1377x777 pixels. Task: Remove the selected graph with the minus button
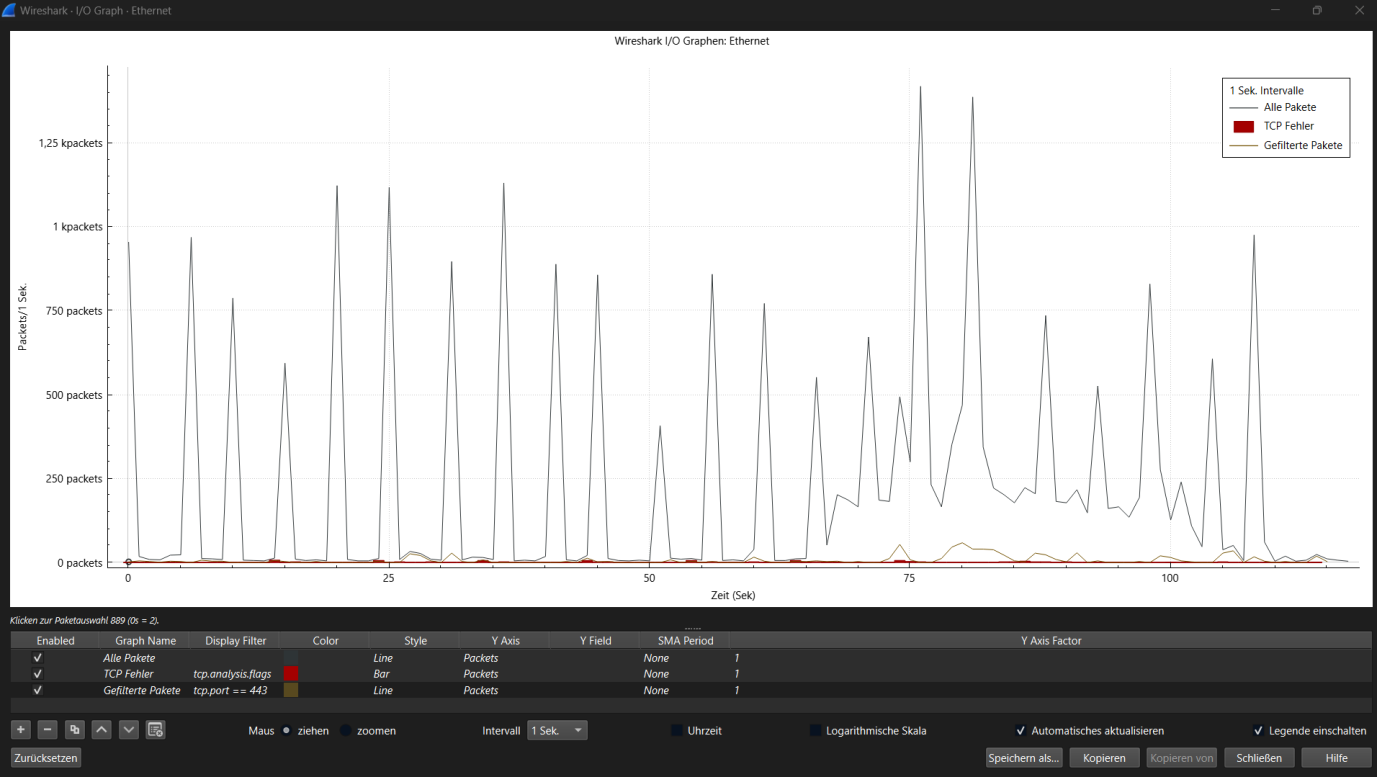pos(48,730)
